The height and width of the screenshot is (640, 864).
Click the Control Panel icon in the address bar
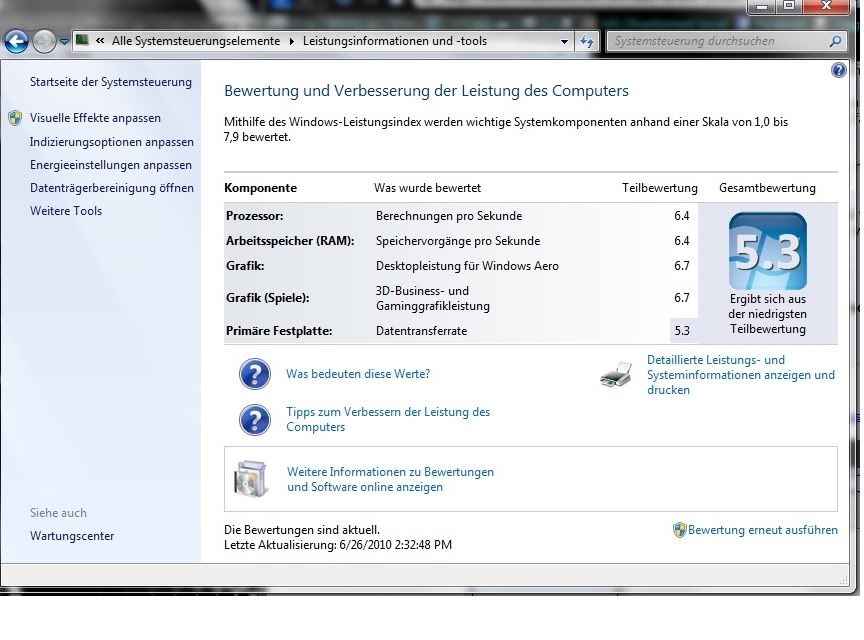(82, 40)
